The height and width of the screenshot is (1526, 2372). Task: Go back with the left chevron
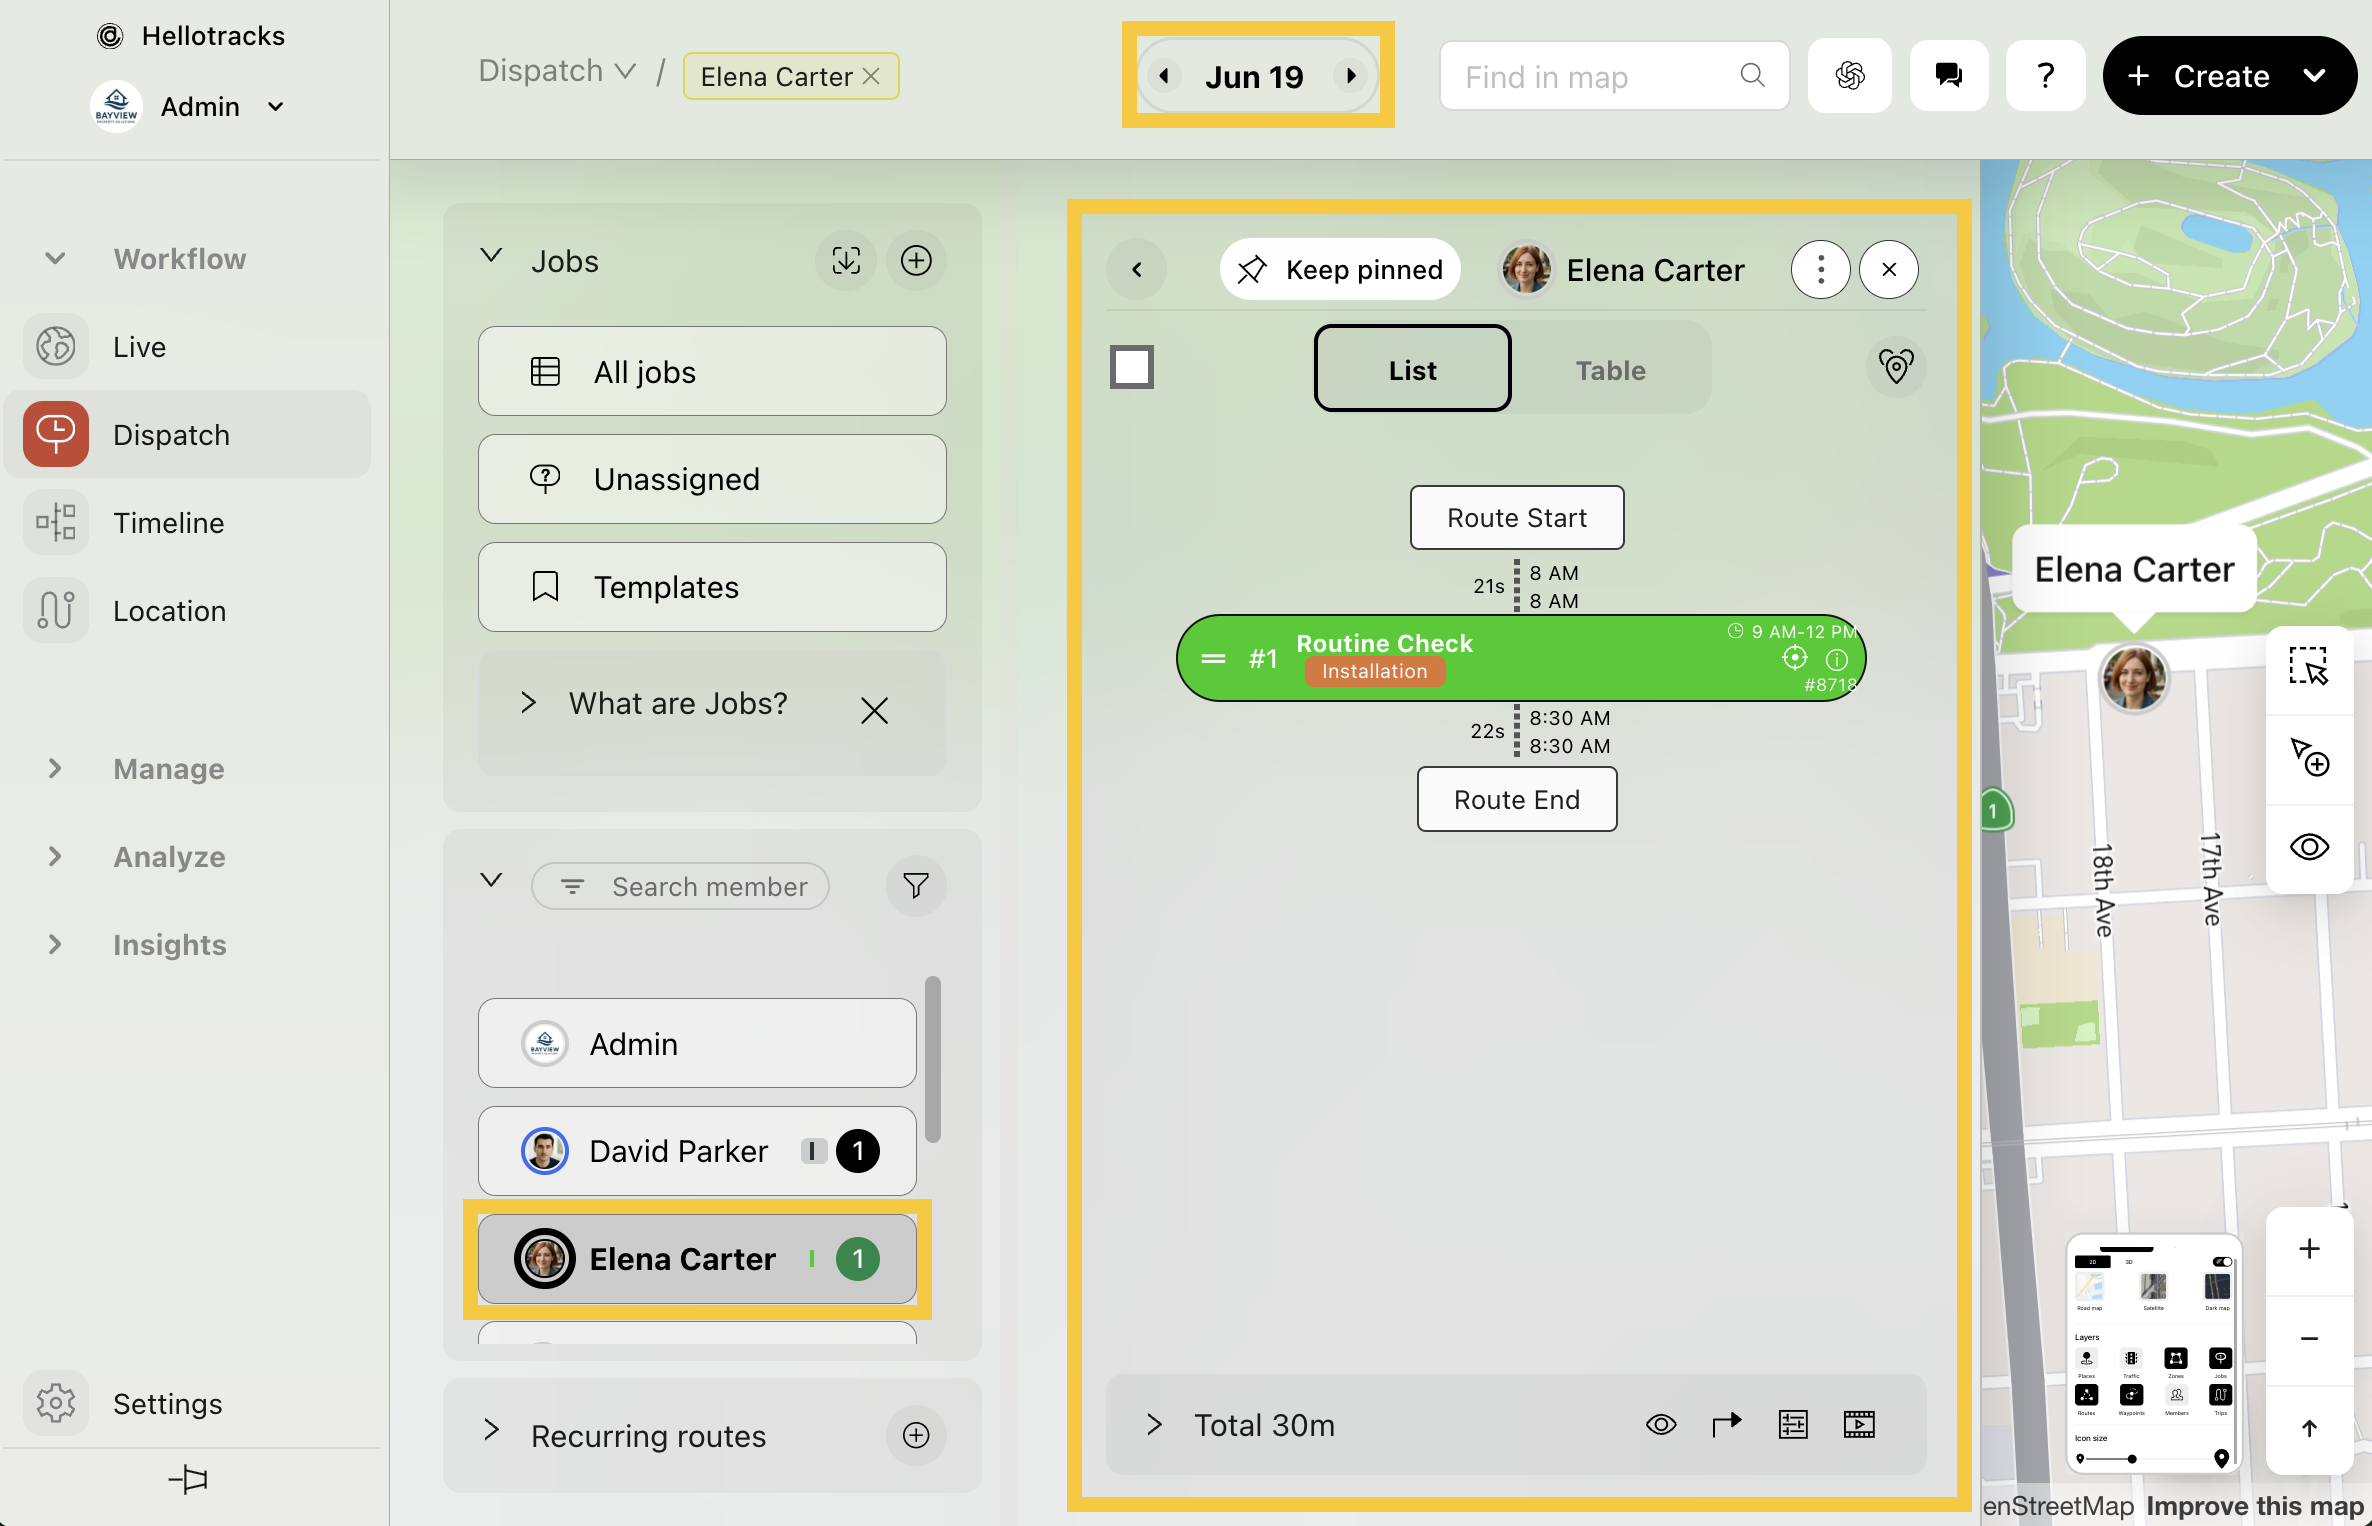(x=1137, y=270)
